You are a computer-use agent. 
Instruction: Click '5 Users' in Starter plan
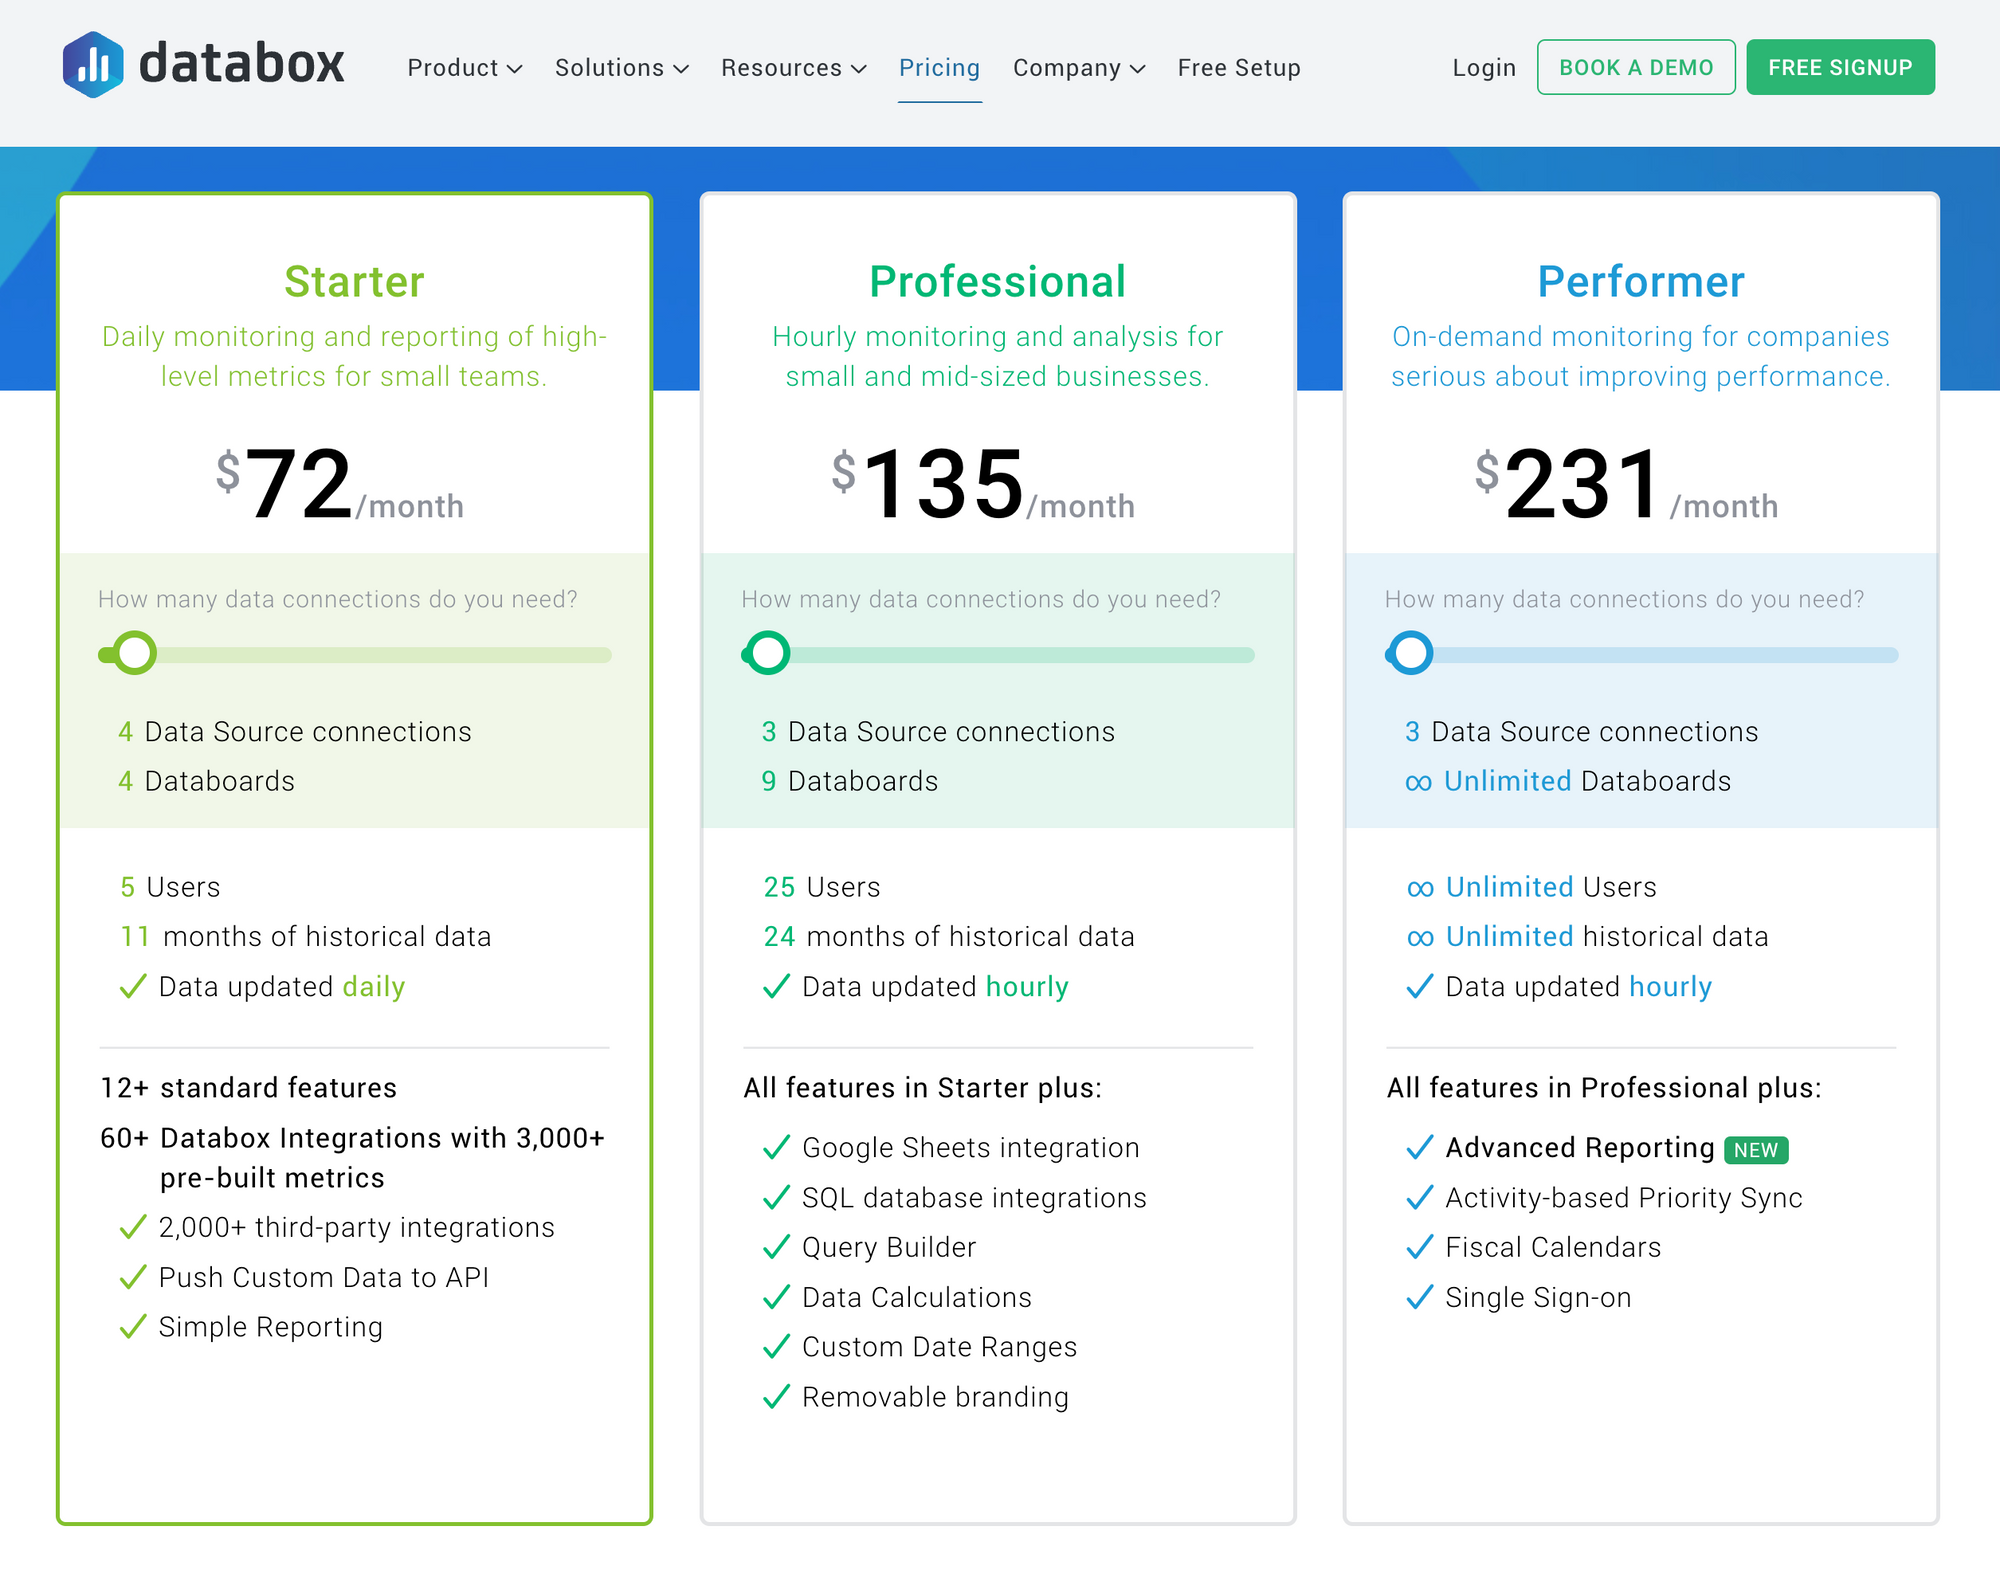(170, 888)
